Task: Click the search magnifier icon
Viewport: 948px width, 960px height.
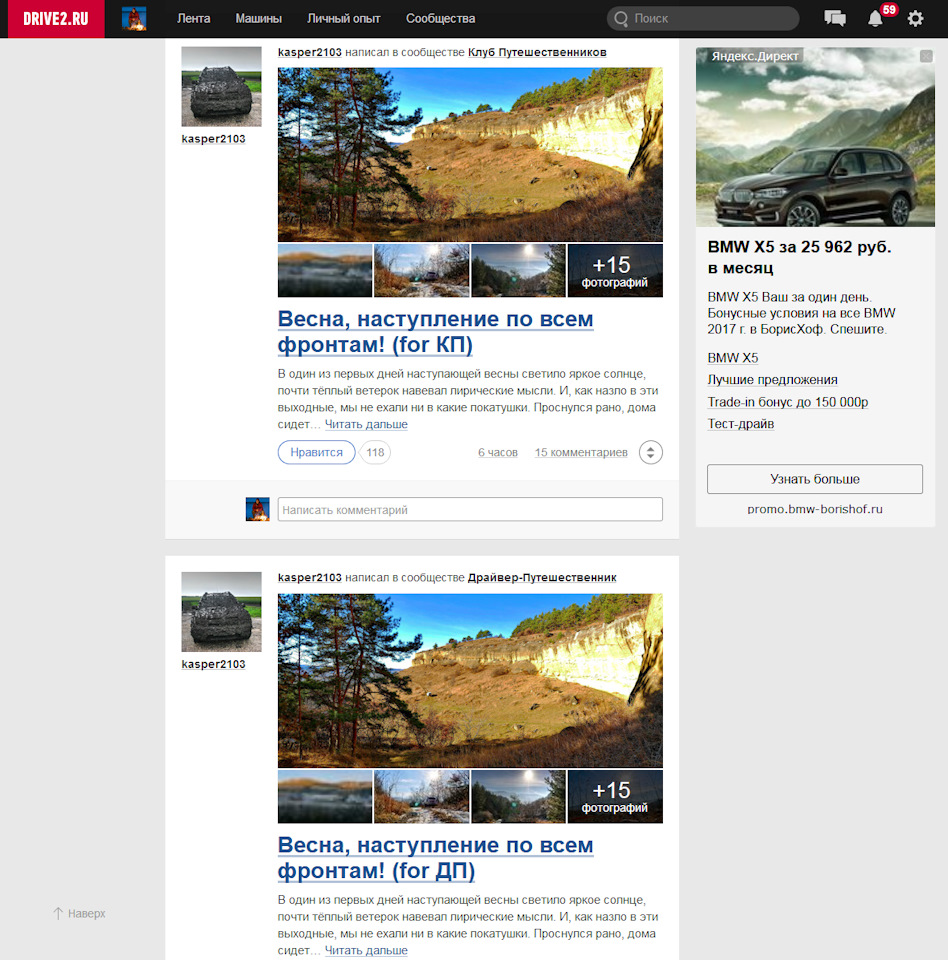Action: [622, 18]
